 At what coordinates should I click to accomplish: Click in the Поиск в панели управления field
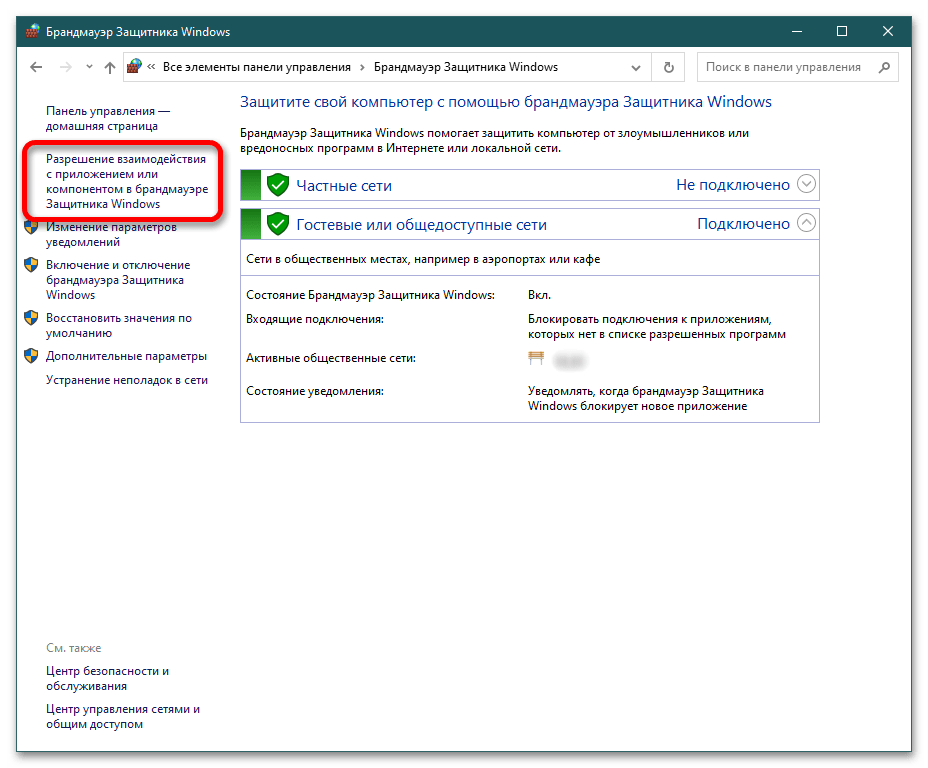click(x=785, y=68)
